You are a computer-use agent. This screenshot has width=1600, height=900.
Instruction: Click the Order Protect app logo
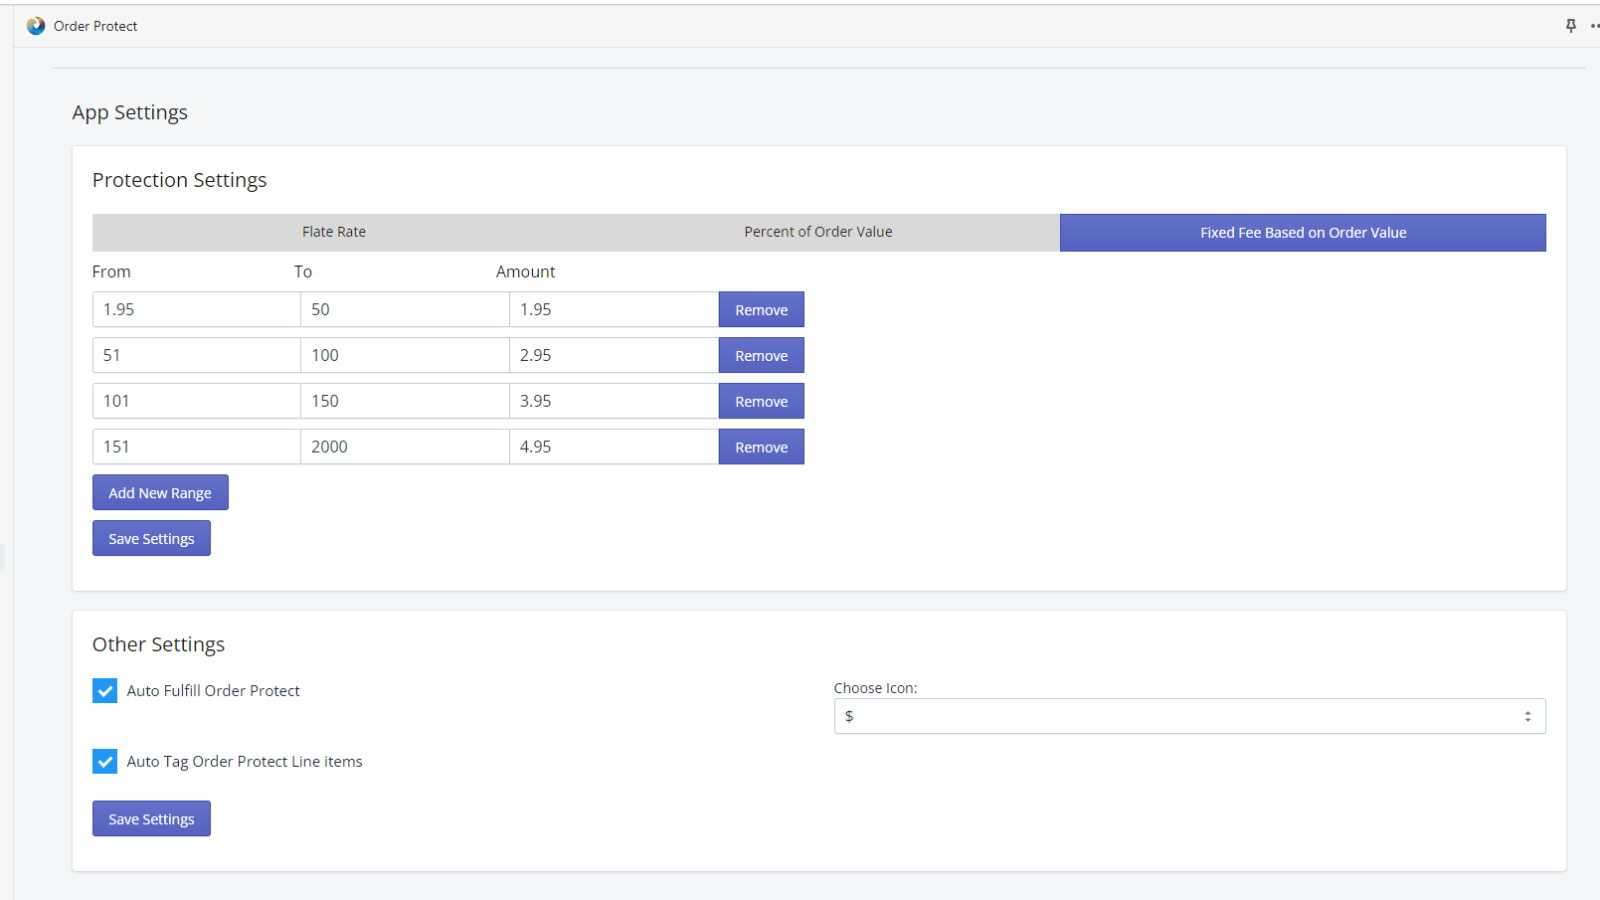pos(36,25)
